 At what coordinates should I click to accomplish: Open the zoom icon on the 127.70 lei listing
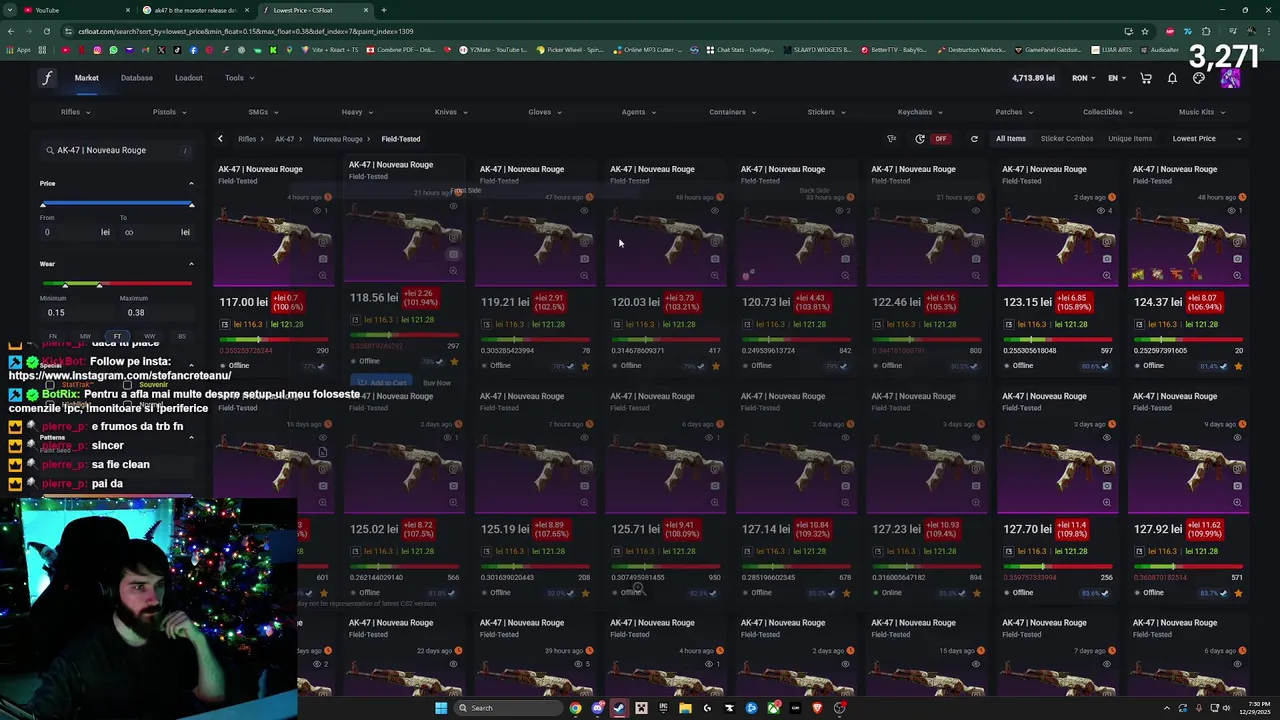[1107, 502]
